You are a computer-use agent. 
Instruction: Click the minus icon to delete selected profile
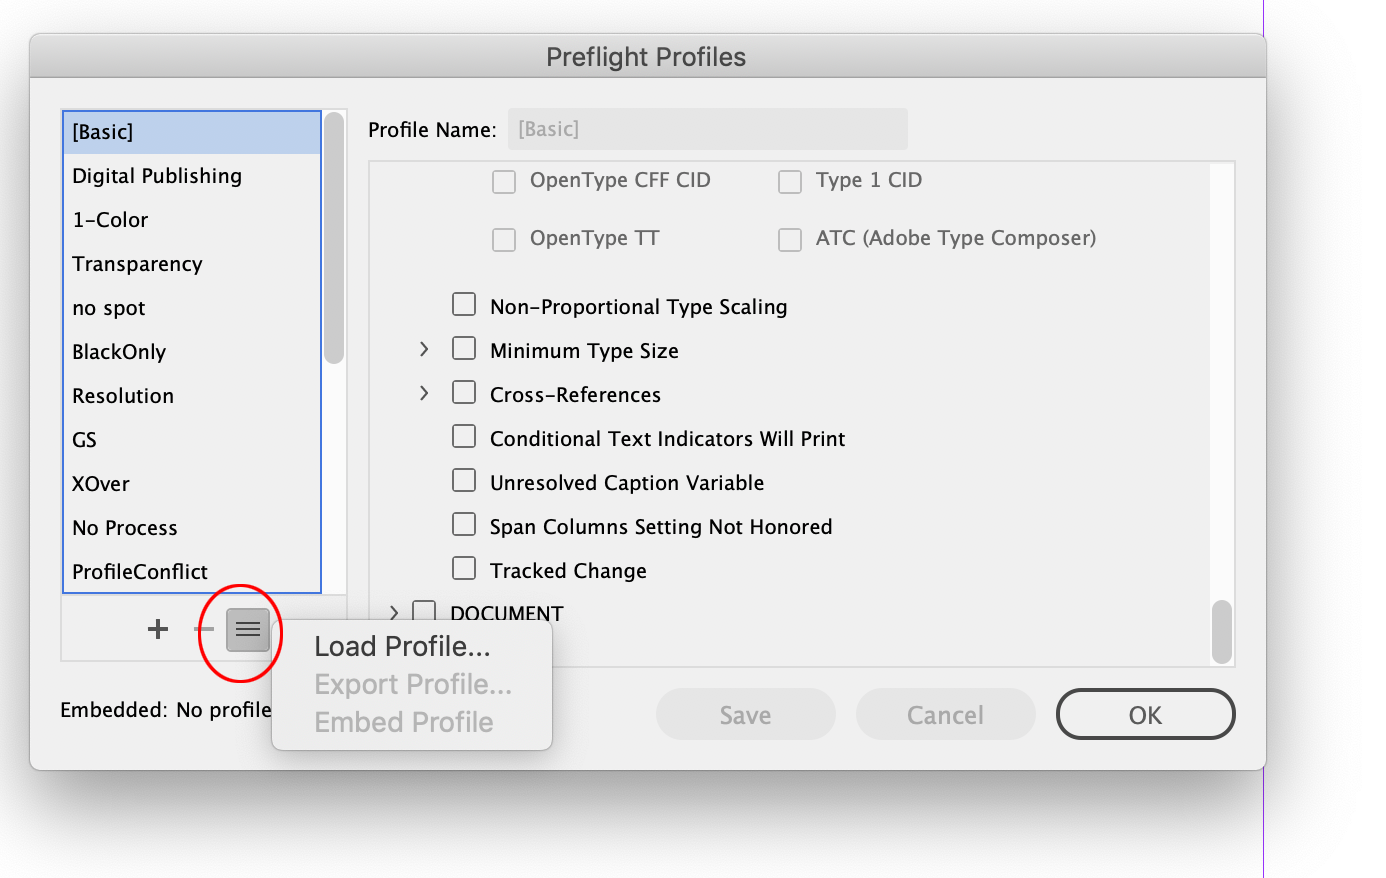tap(203, 630)
